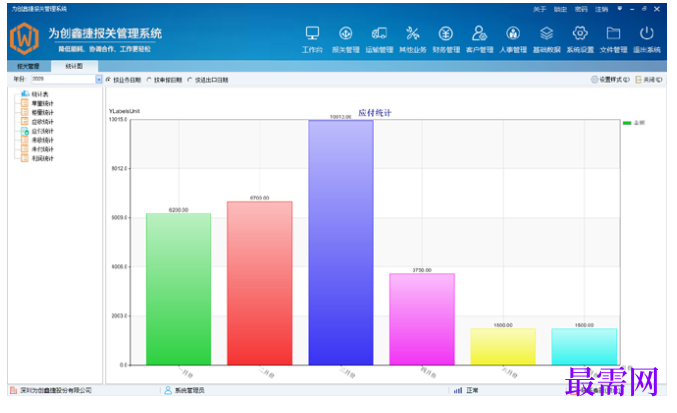Open the 客户管理 module
The image size is (677, 413).
[479, 39]
